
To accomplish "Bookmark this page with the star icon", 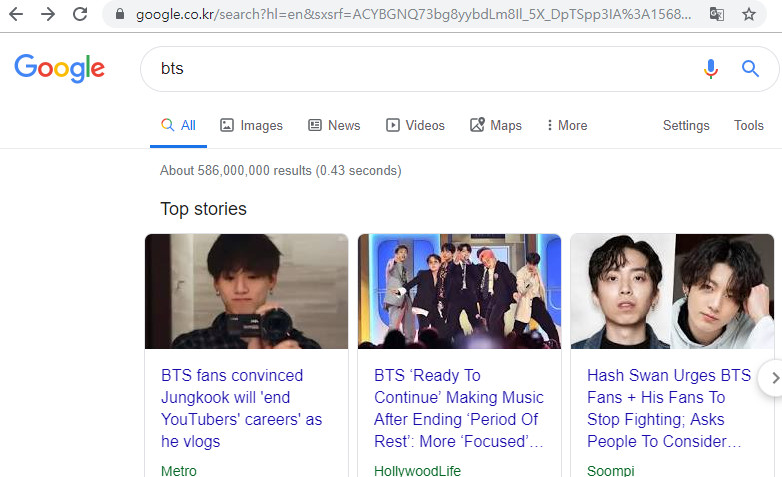I will 749,14.
